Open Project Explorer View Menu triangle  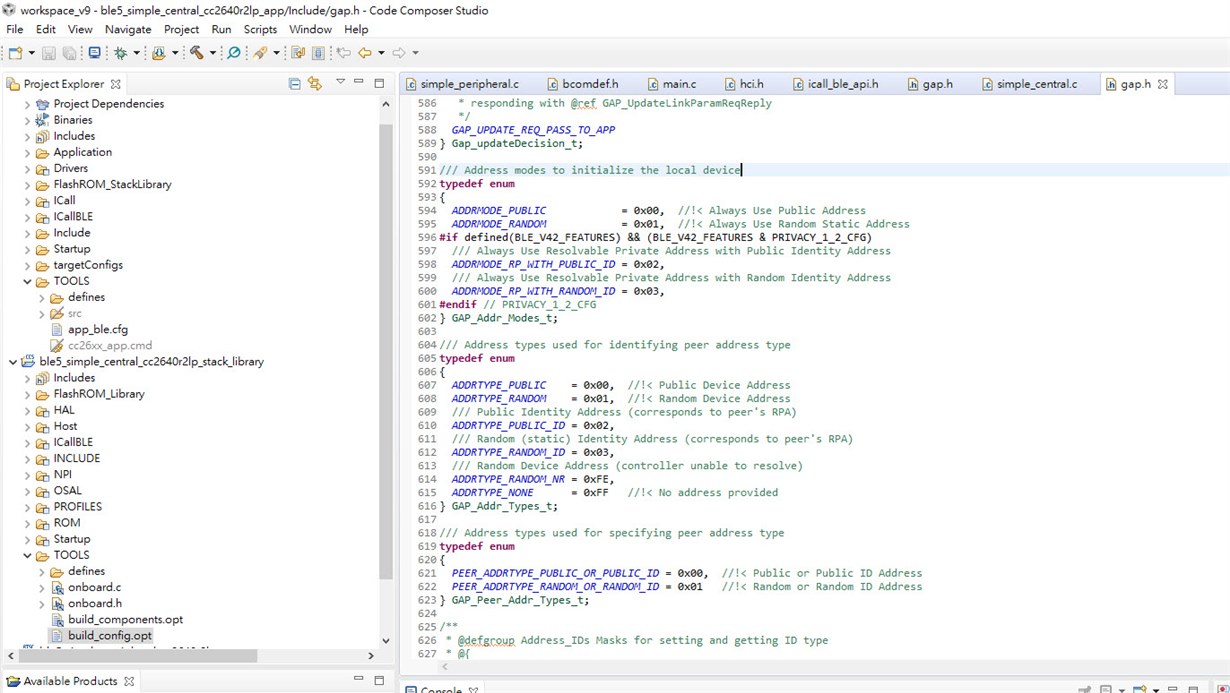pyautogui.click(x=340, y=83)
